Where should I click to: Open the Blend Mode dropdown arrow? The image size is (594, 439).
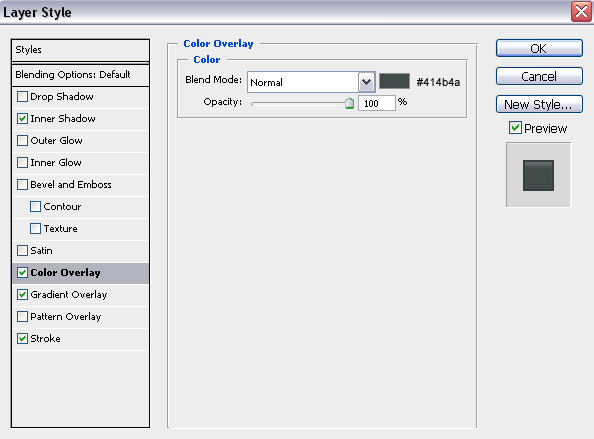[366, 82]
